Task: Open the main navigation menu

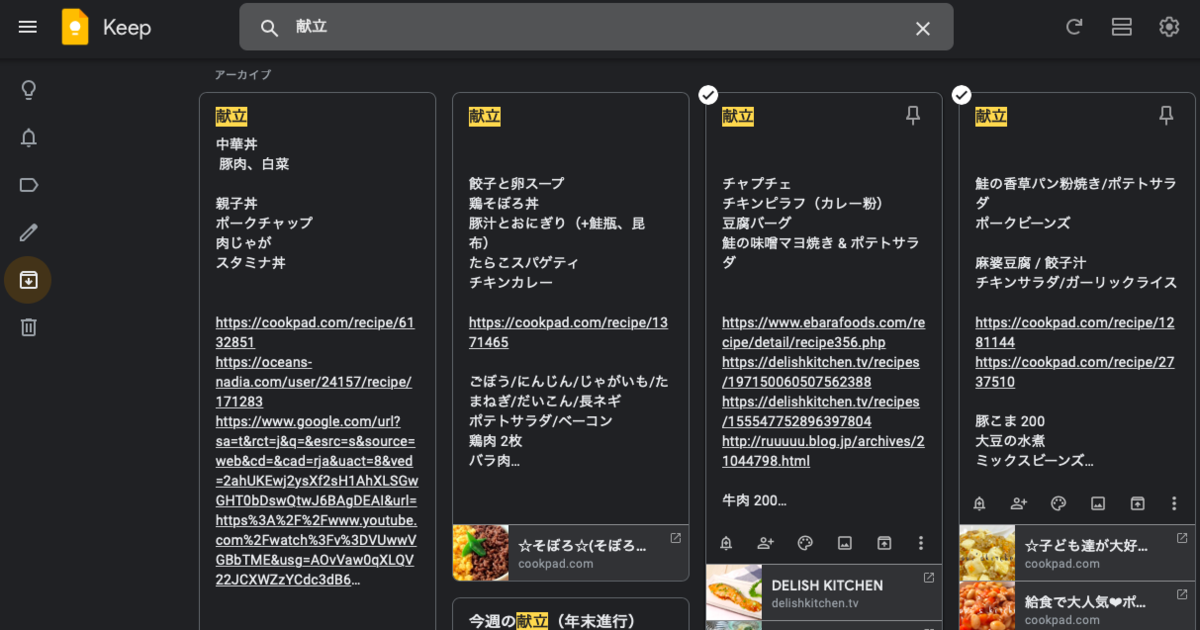Action: tap(27, 27)
